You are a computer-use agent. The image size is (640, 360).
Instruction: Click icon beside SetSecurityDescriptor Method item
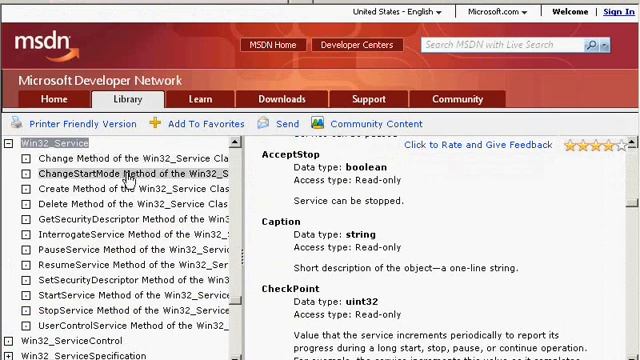click(26, 280)
